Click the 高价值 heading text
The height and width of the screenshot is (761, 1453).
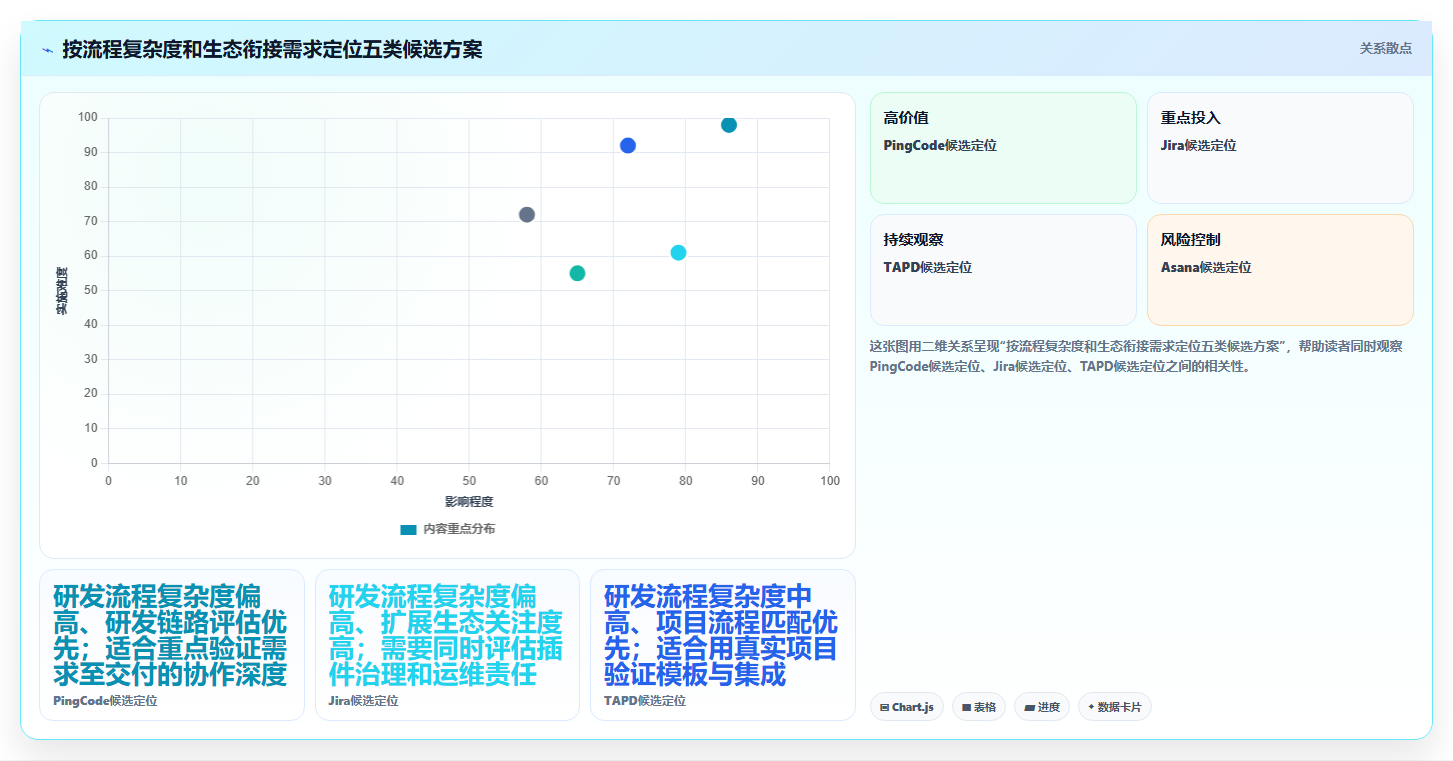pos(906,118)
